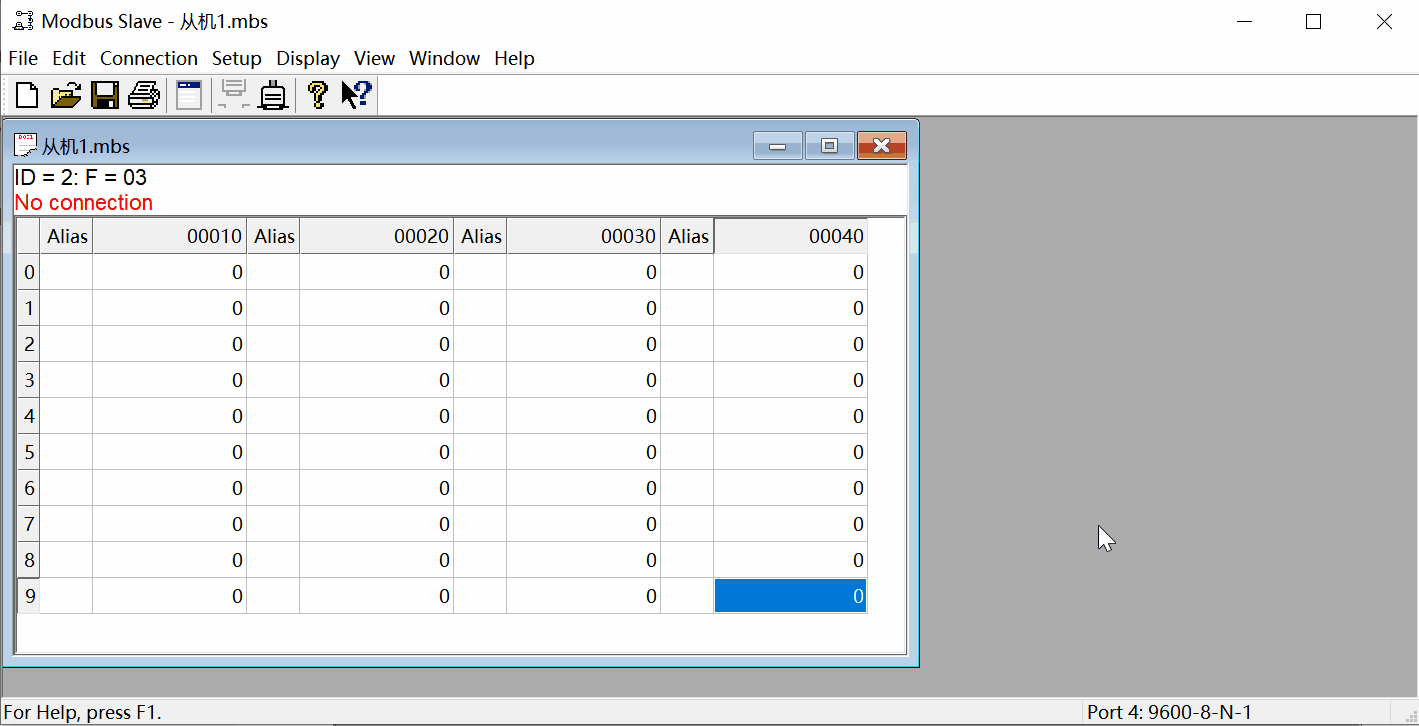Click the Alias header left of 00040
This screenshot has height=726, width=1419.
(687, 236)
